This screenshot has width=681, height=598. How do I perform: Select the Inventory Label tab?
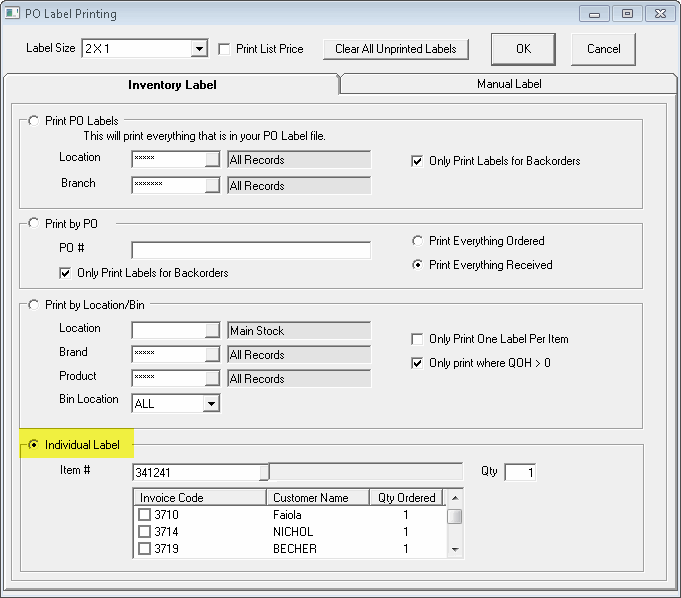[171, 85]
